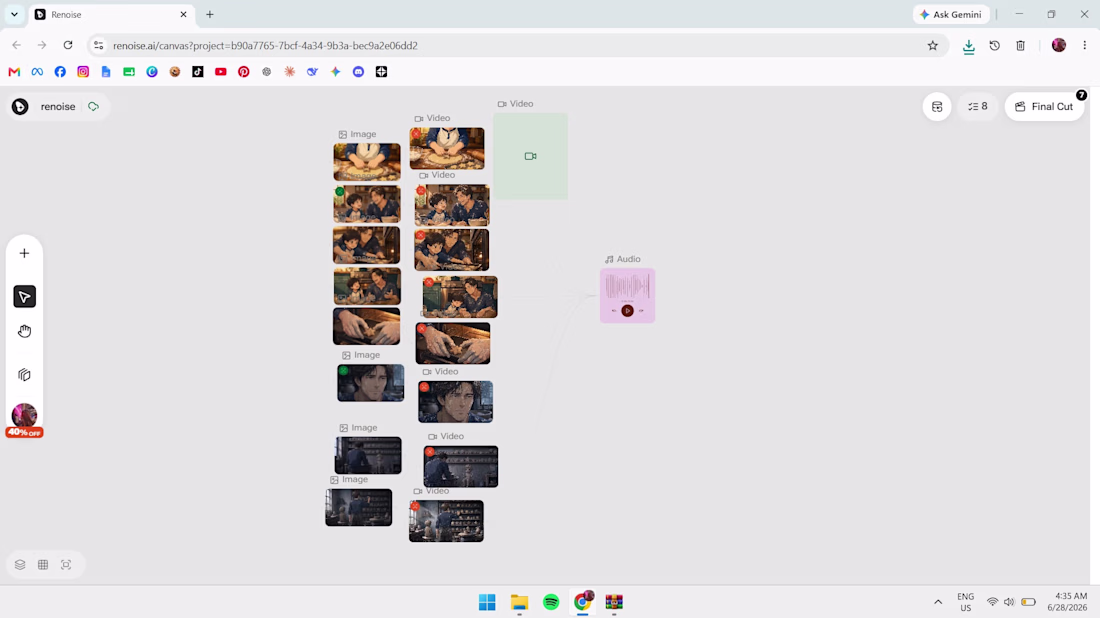Click green status dot on face image
Image resolution: width=1100 pixels, height=618 pixels.
coord(343,370)
